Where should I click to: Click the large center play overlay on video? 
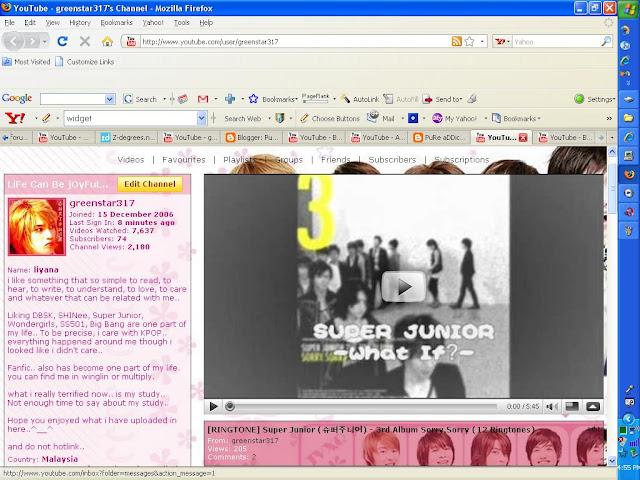[x=403, y=287]
